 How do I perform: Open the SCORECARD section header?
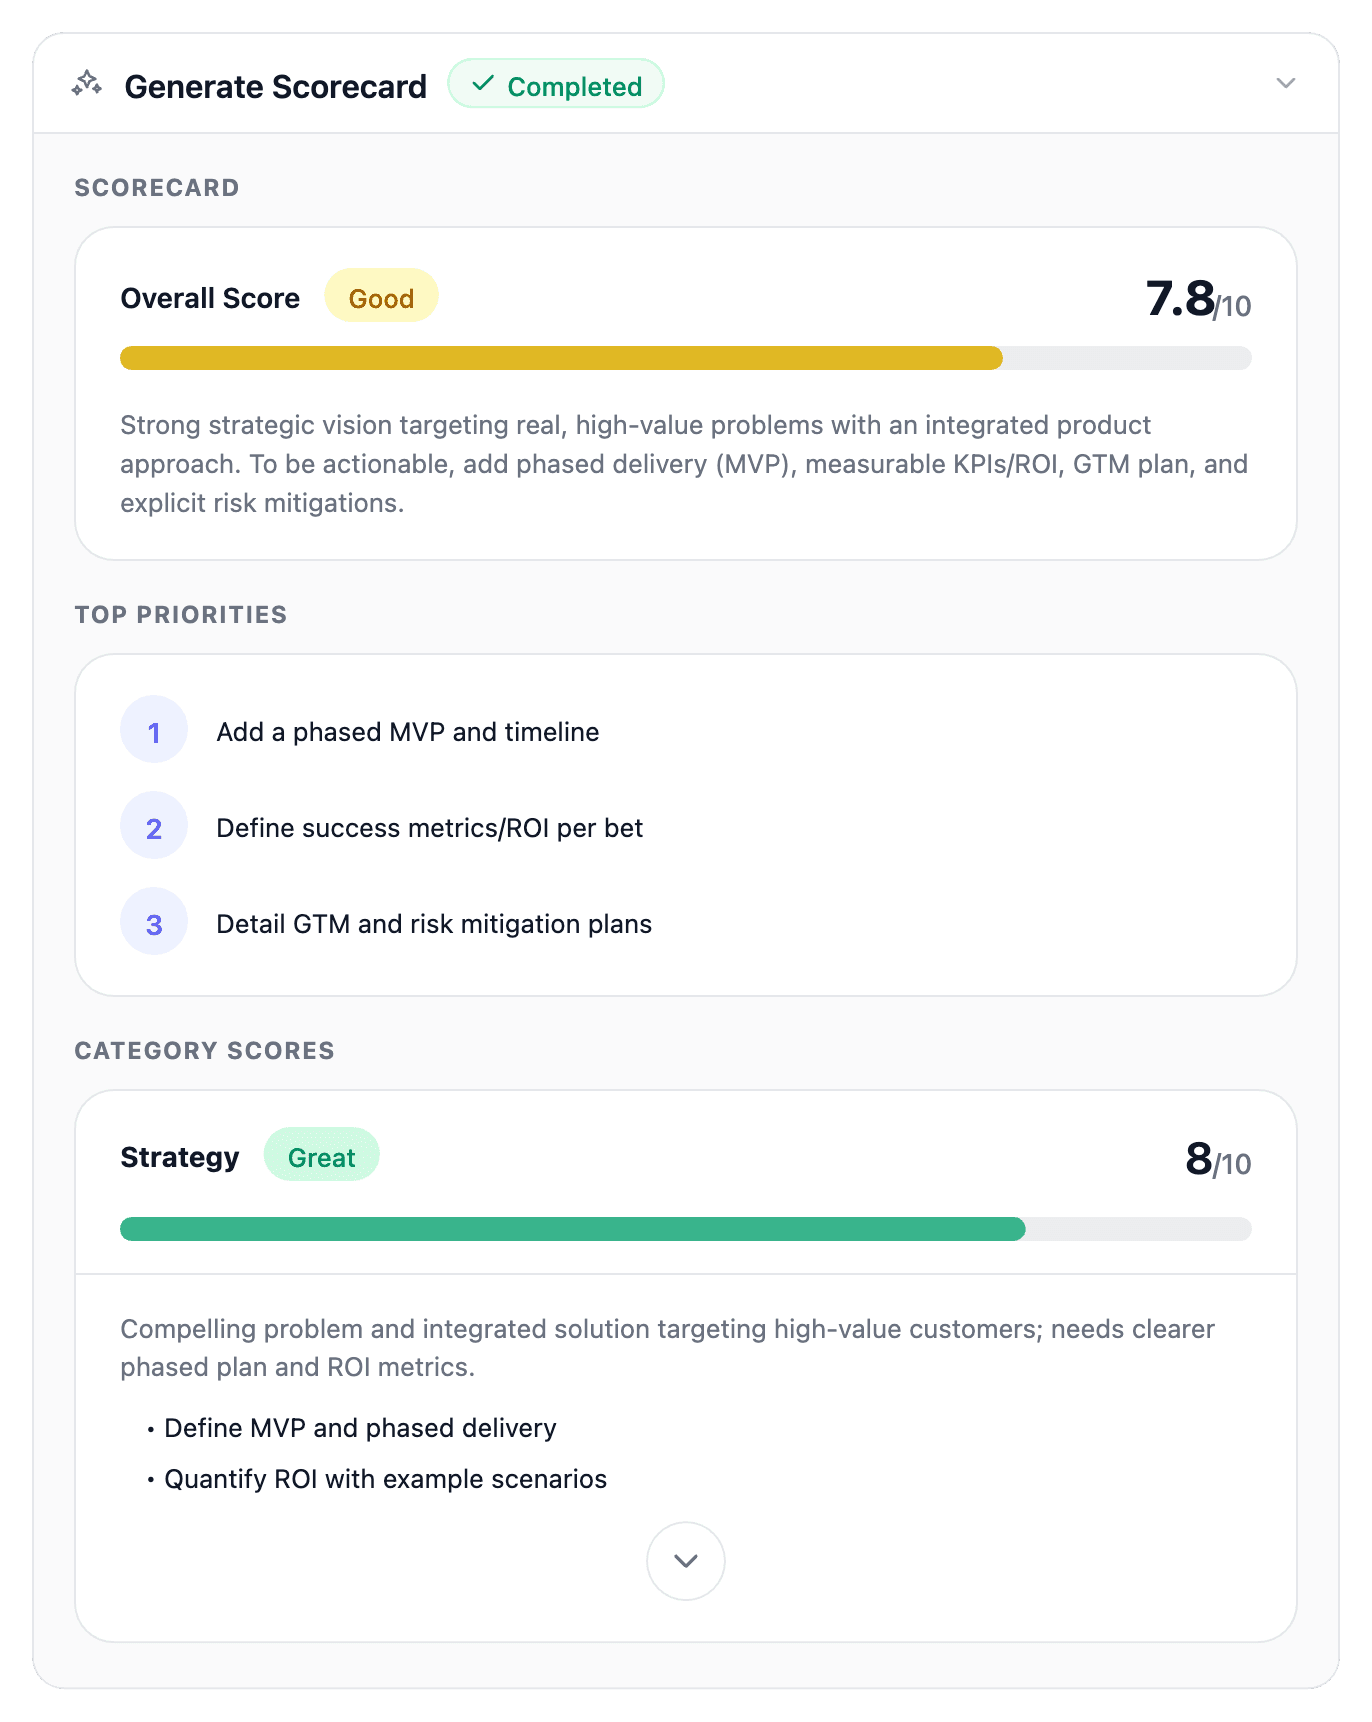[157, 187]
